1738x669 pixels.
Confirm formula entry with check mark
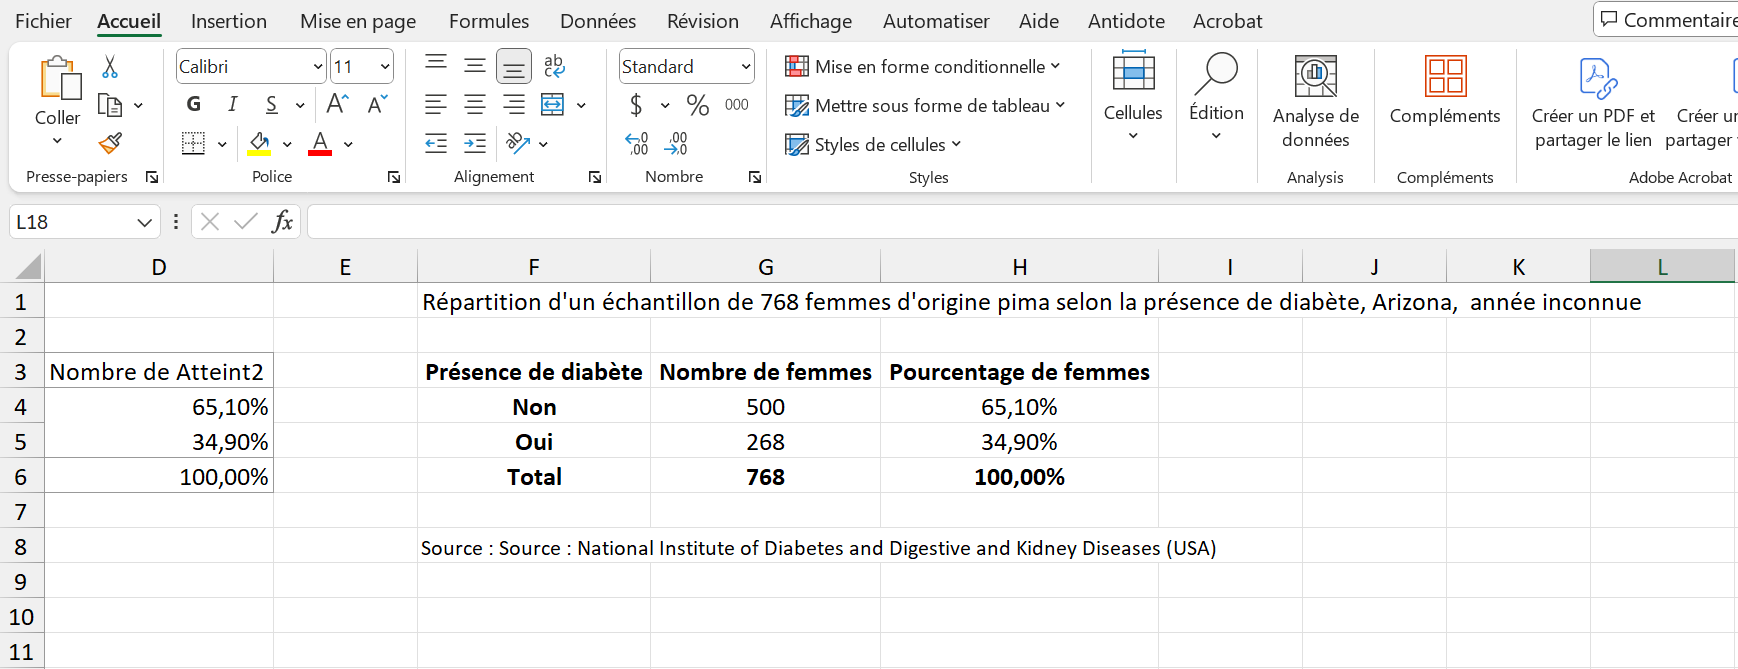[x=246, y=221]
